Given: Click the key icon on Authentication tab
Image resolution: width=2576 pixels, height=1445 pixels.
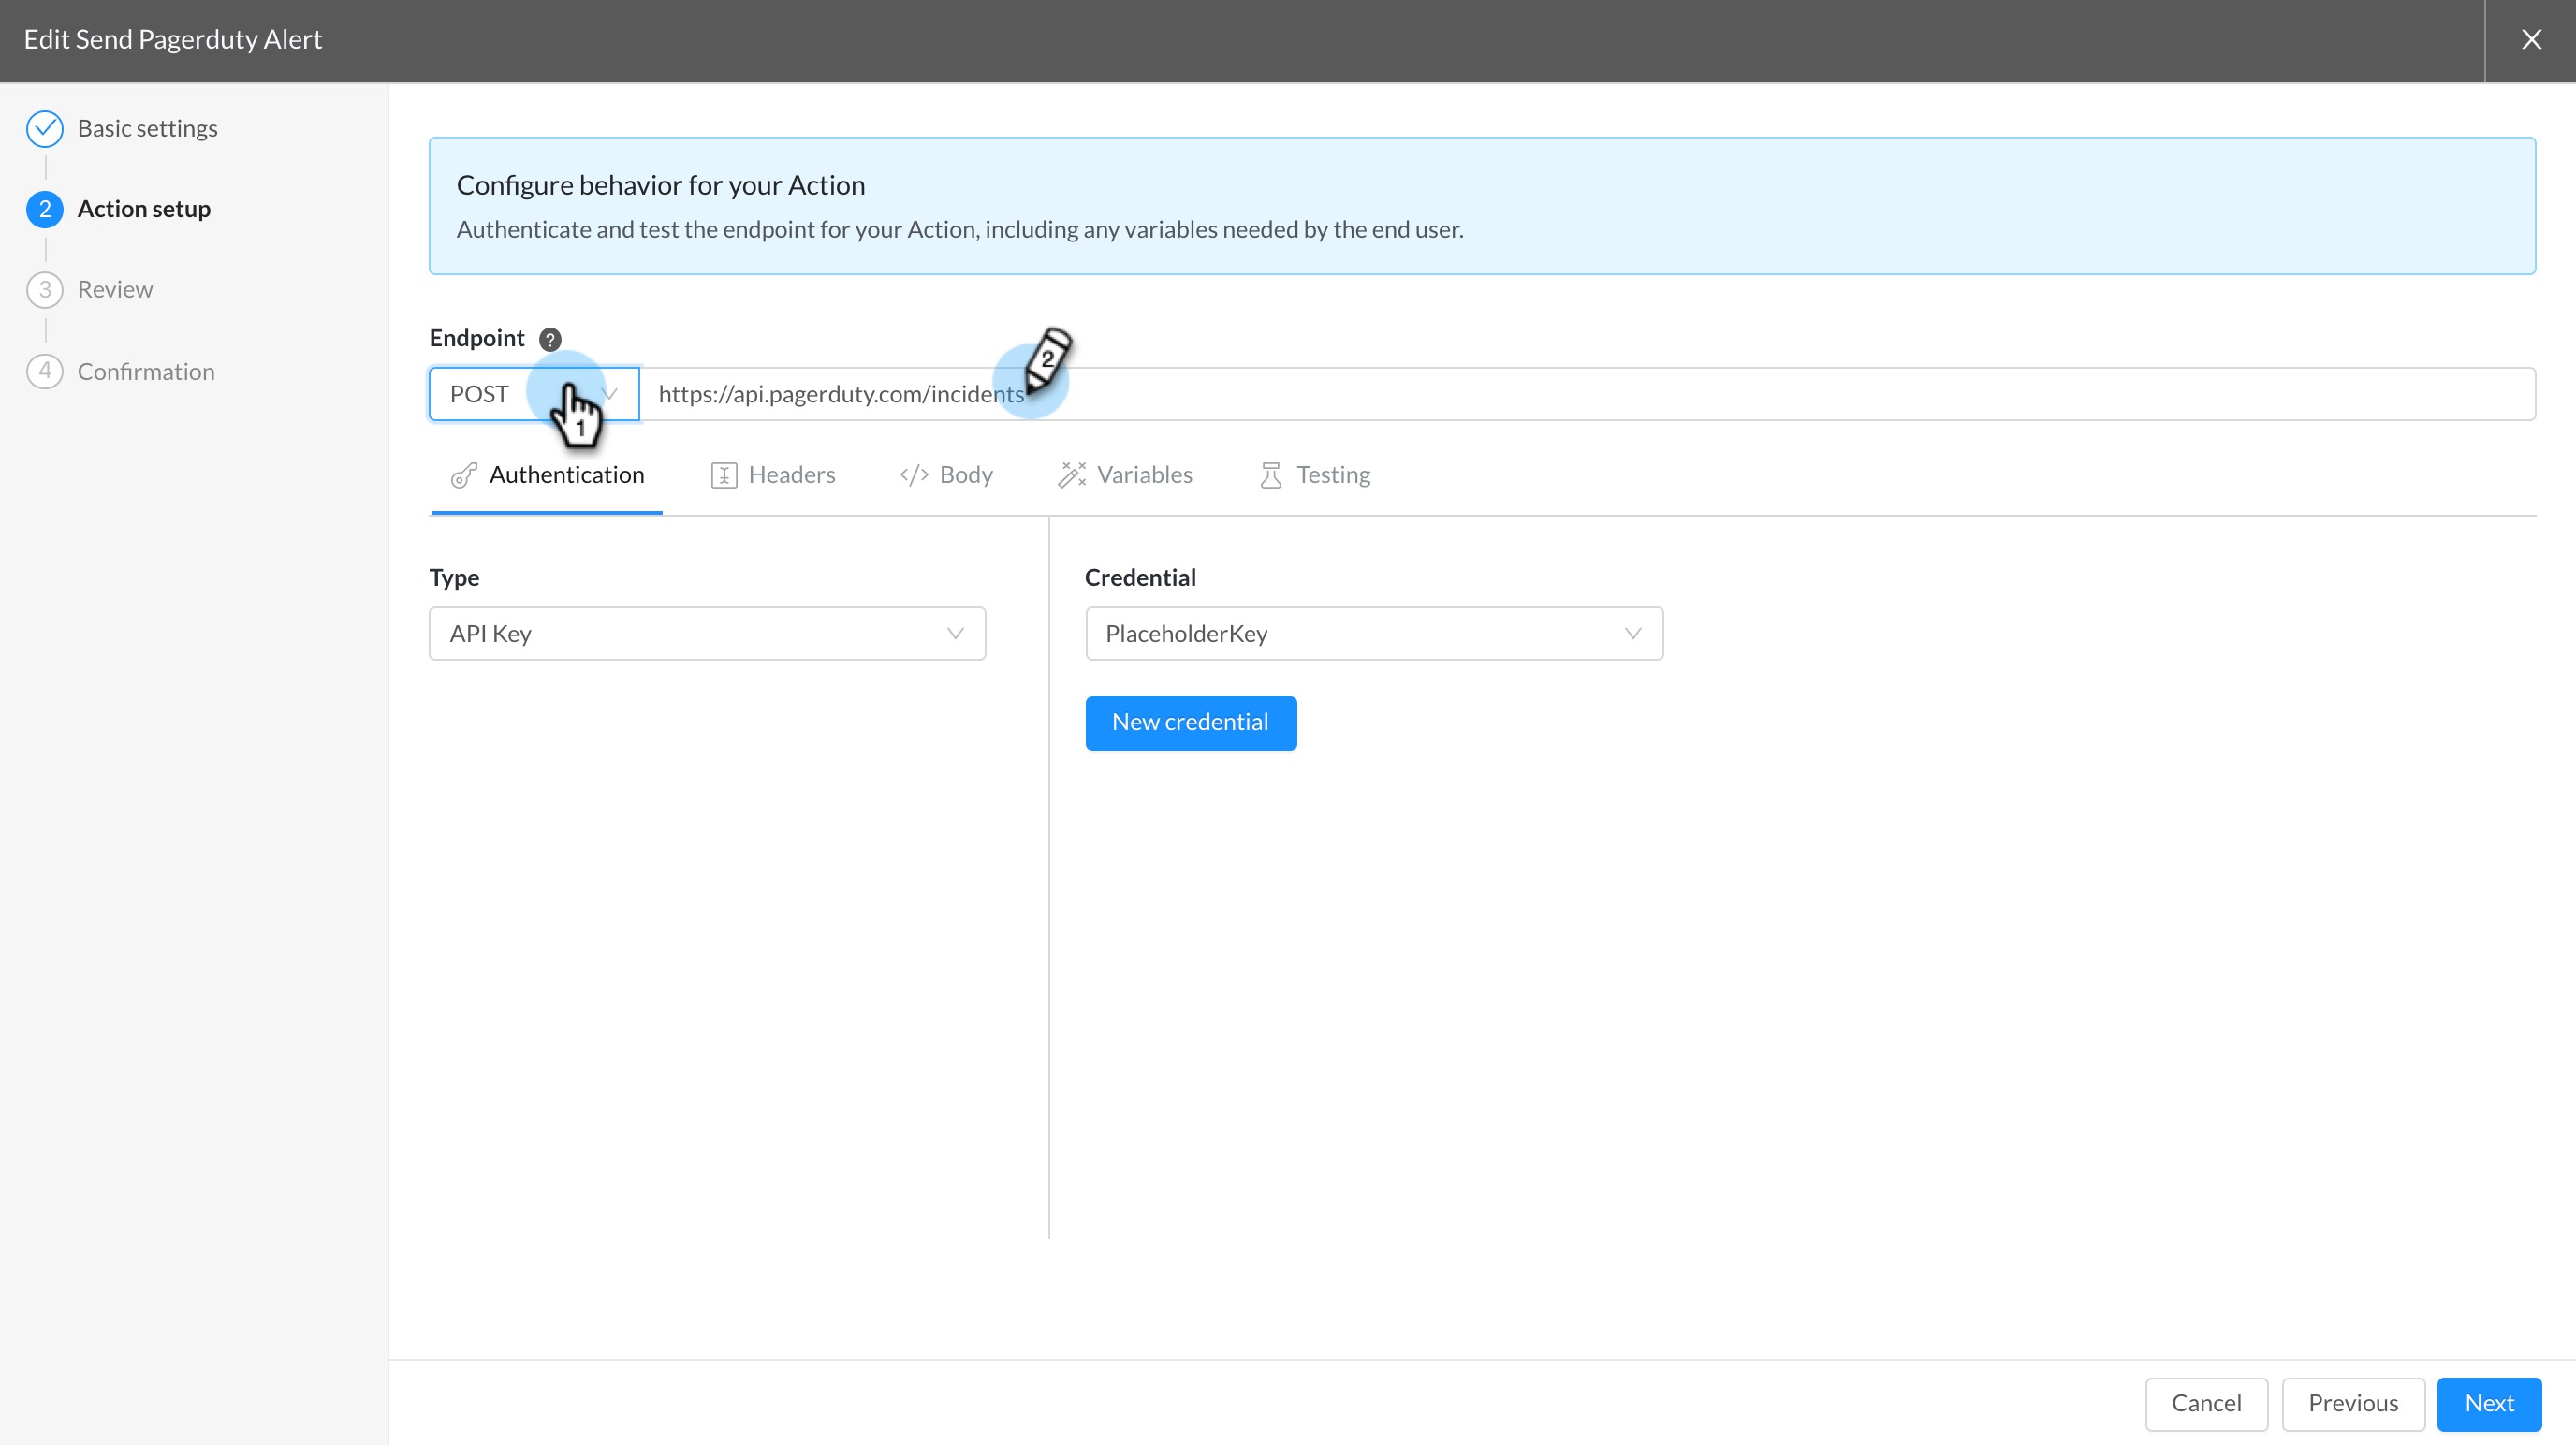Looking at the screenshot, I should [x=464, y=475].
